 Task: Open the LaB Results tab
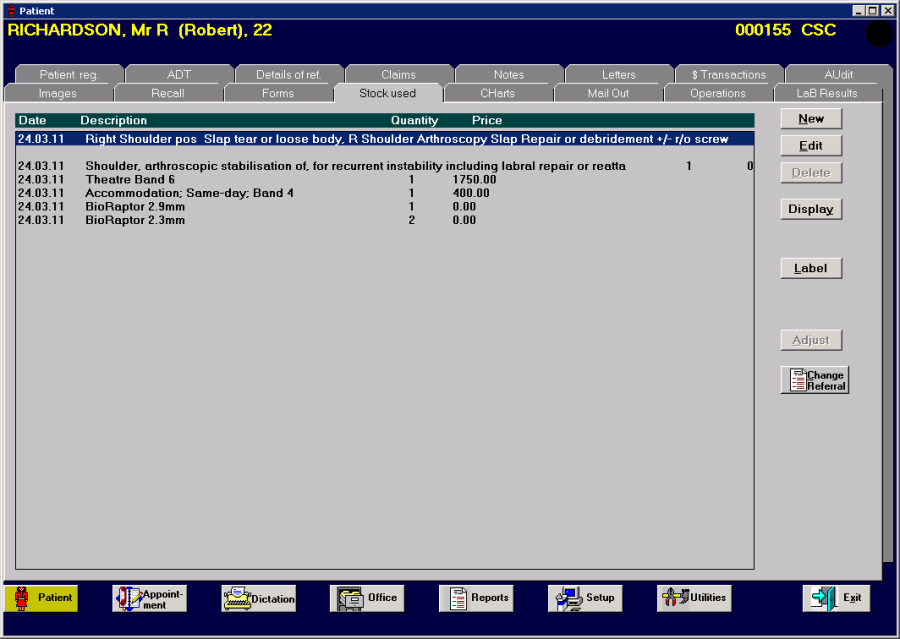(x=827, y=93)
